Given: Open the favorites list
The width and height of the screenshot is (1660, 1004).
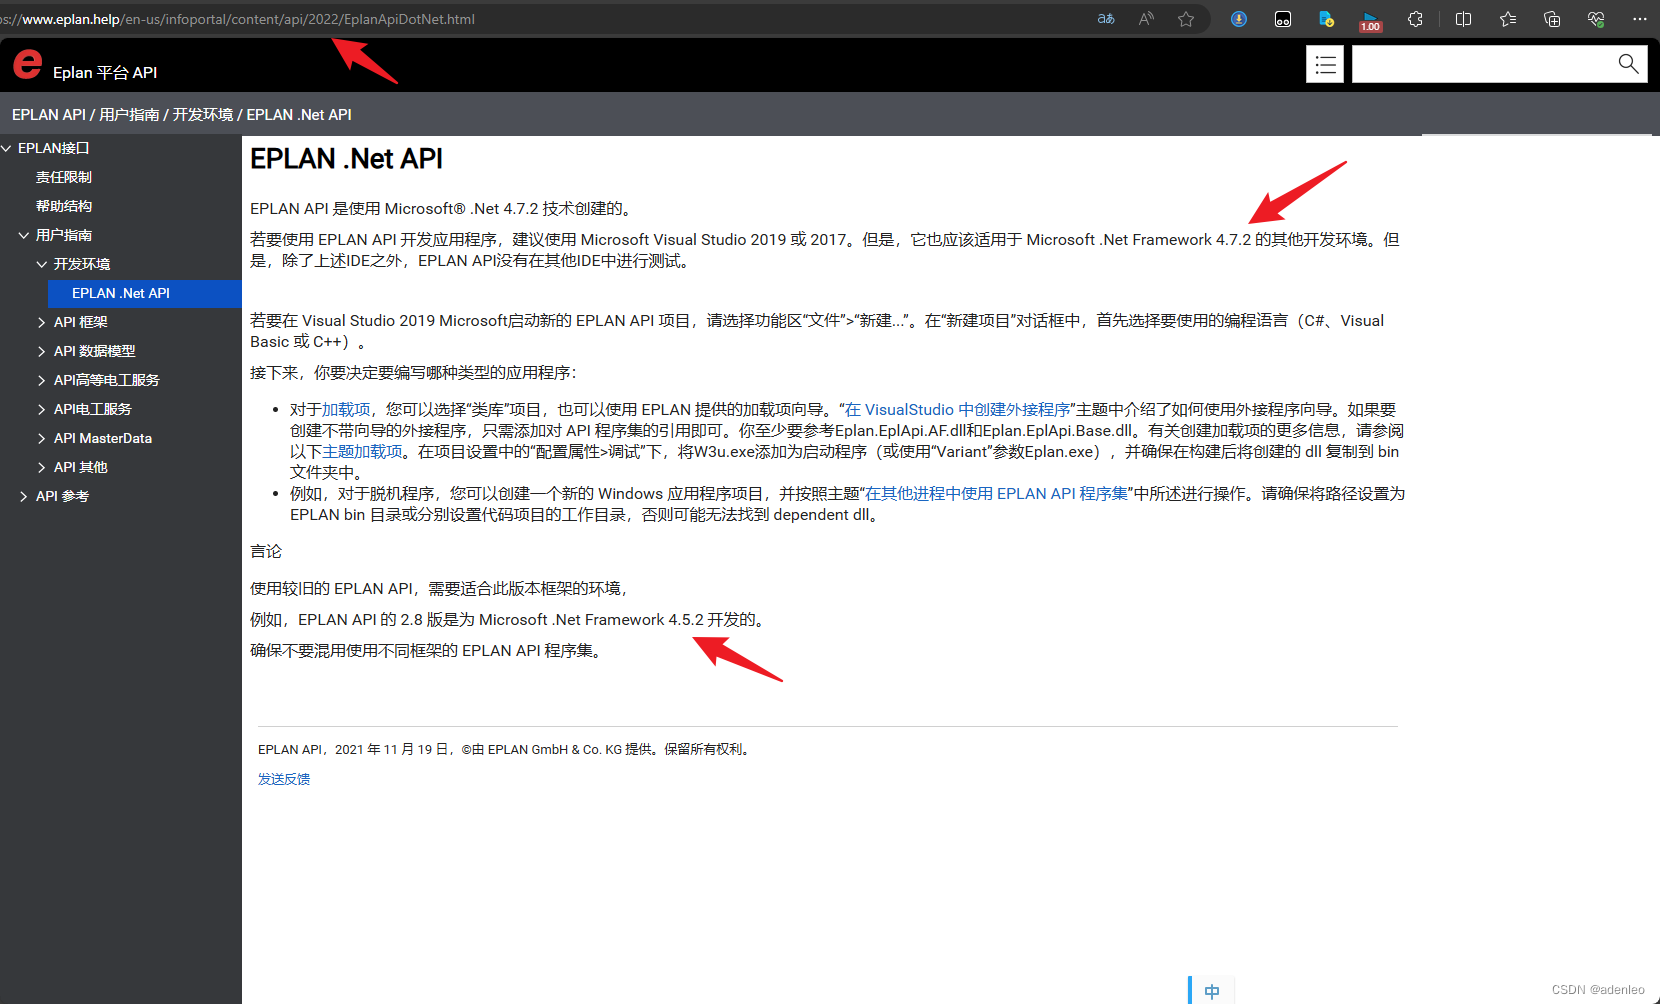Looking at the screenshot, I should click(1508, 19).
